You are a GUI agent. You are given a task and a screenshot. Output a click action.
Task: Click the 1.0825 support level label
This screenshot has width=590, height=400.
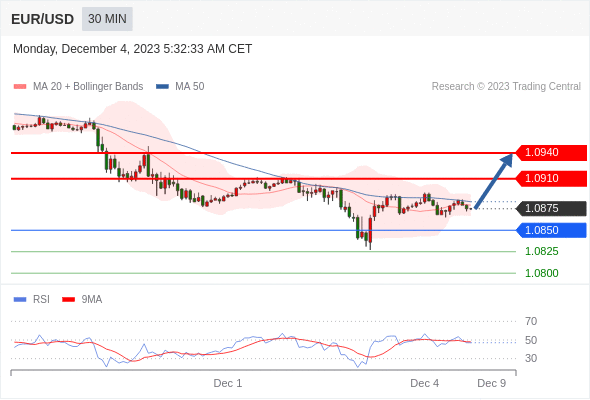click(x=541, y=251)
